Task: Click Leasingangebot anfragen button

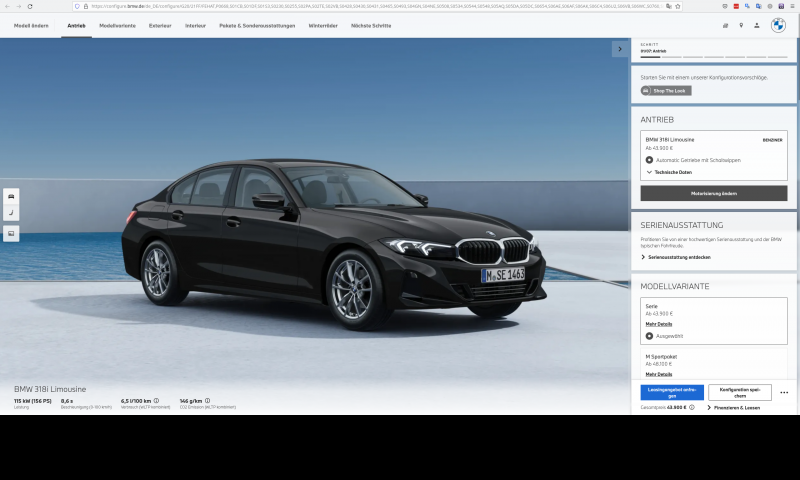Action: click(x=672, y=392)
